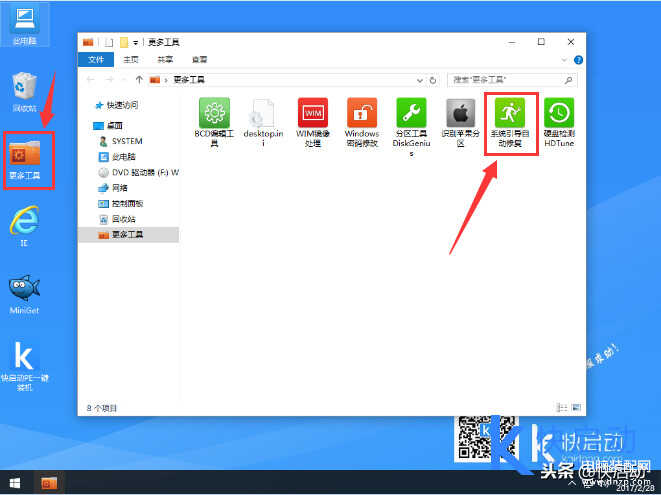
Task: Refresh the current folder view
Action: click(433, 80)
